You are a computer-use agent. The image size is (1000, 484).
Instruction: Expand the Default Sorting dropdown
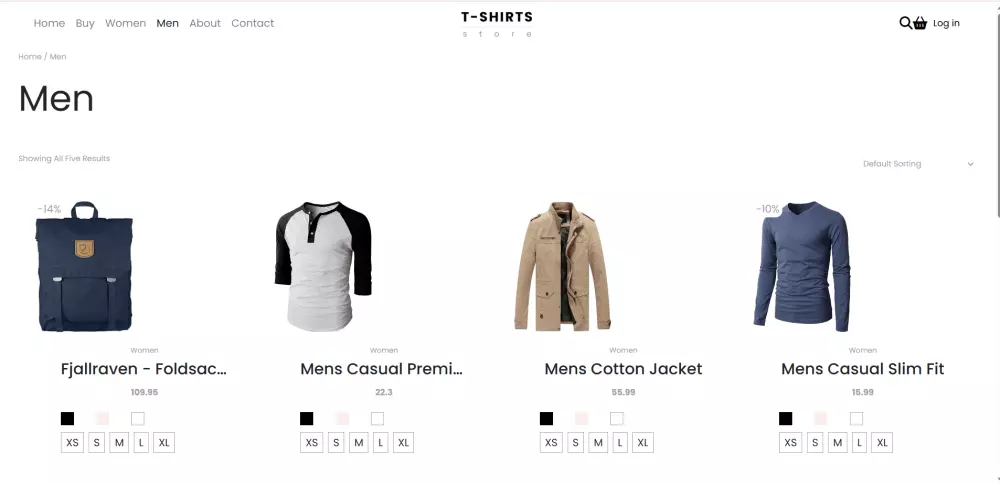[x=917, y=164]
